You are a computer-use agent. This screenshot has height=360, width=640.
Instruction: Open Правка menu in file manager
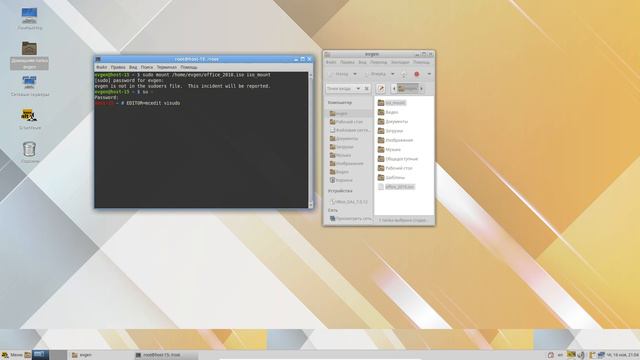[x=347, y=62]
